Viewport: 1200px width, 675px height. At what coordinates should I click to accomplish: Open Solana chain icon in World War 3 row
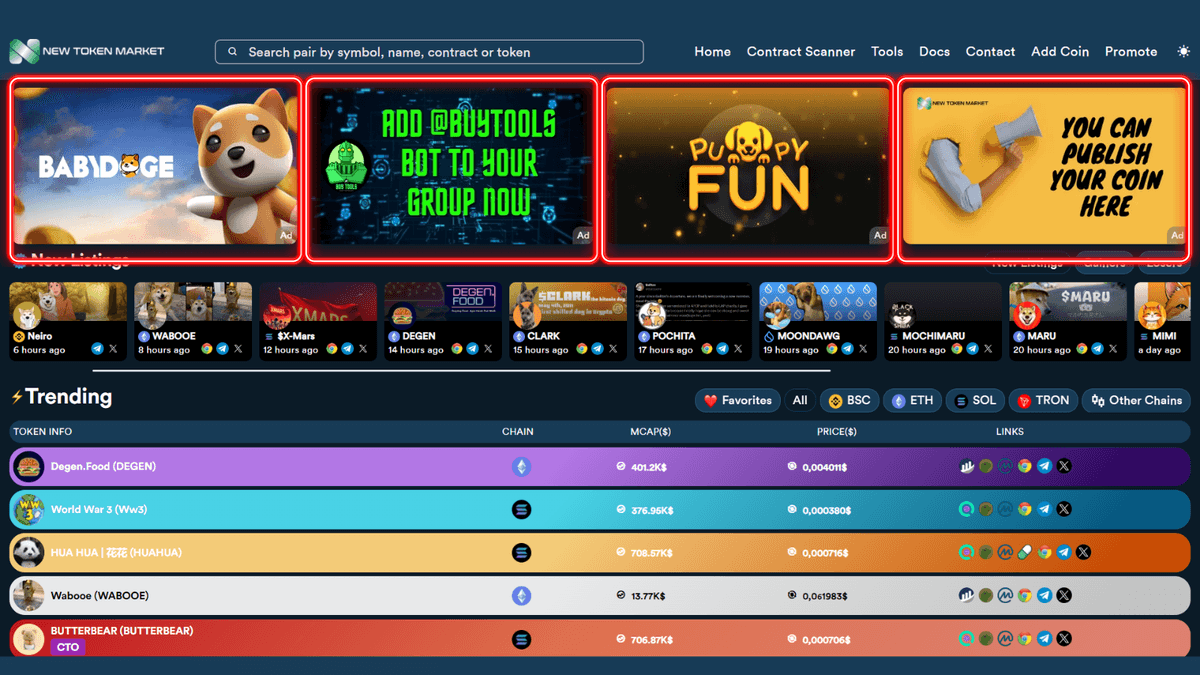click(x=521, y=510)
